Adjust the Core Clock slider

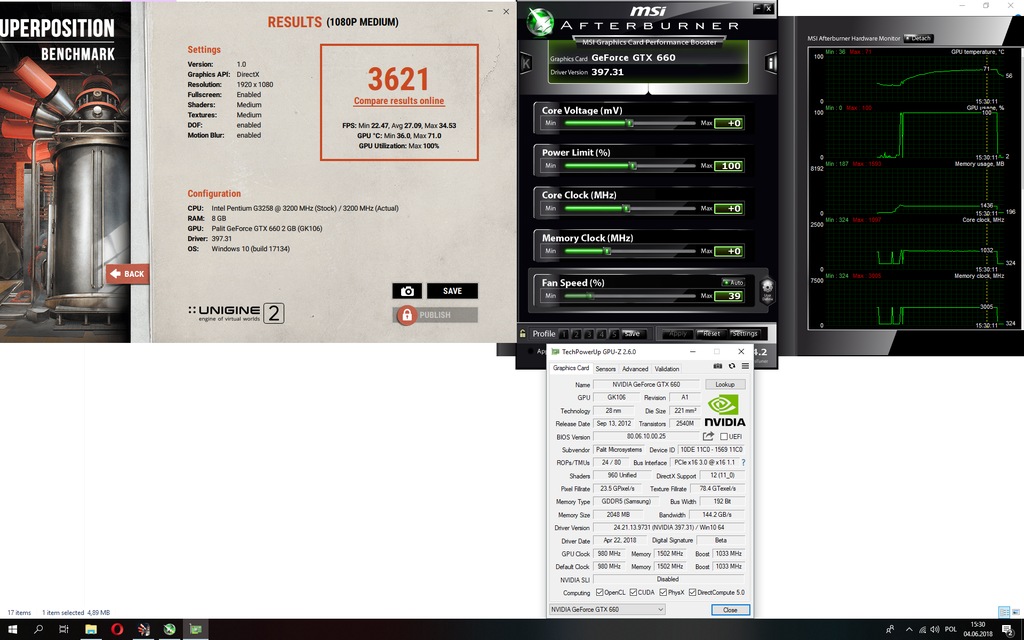pyautogui.click(x=630, y=208)
